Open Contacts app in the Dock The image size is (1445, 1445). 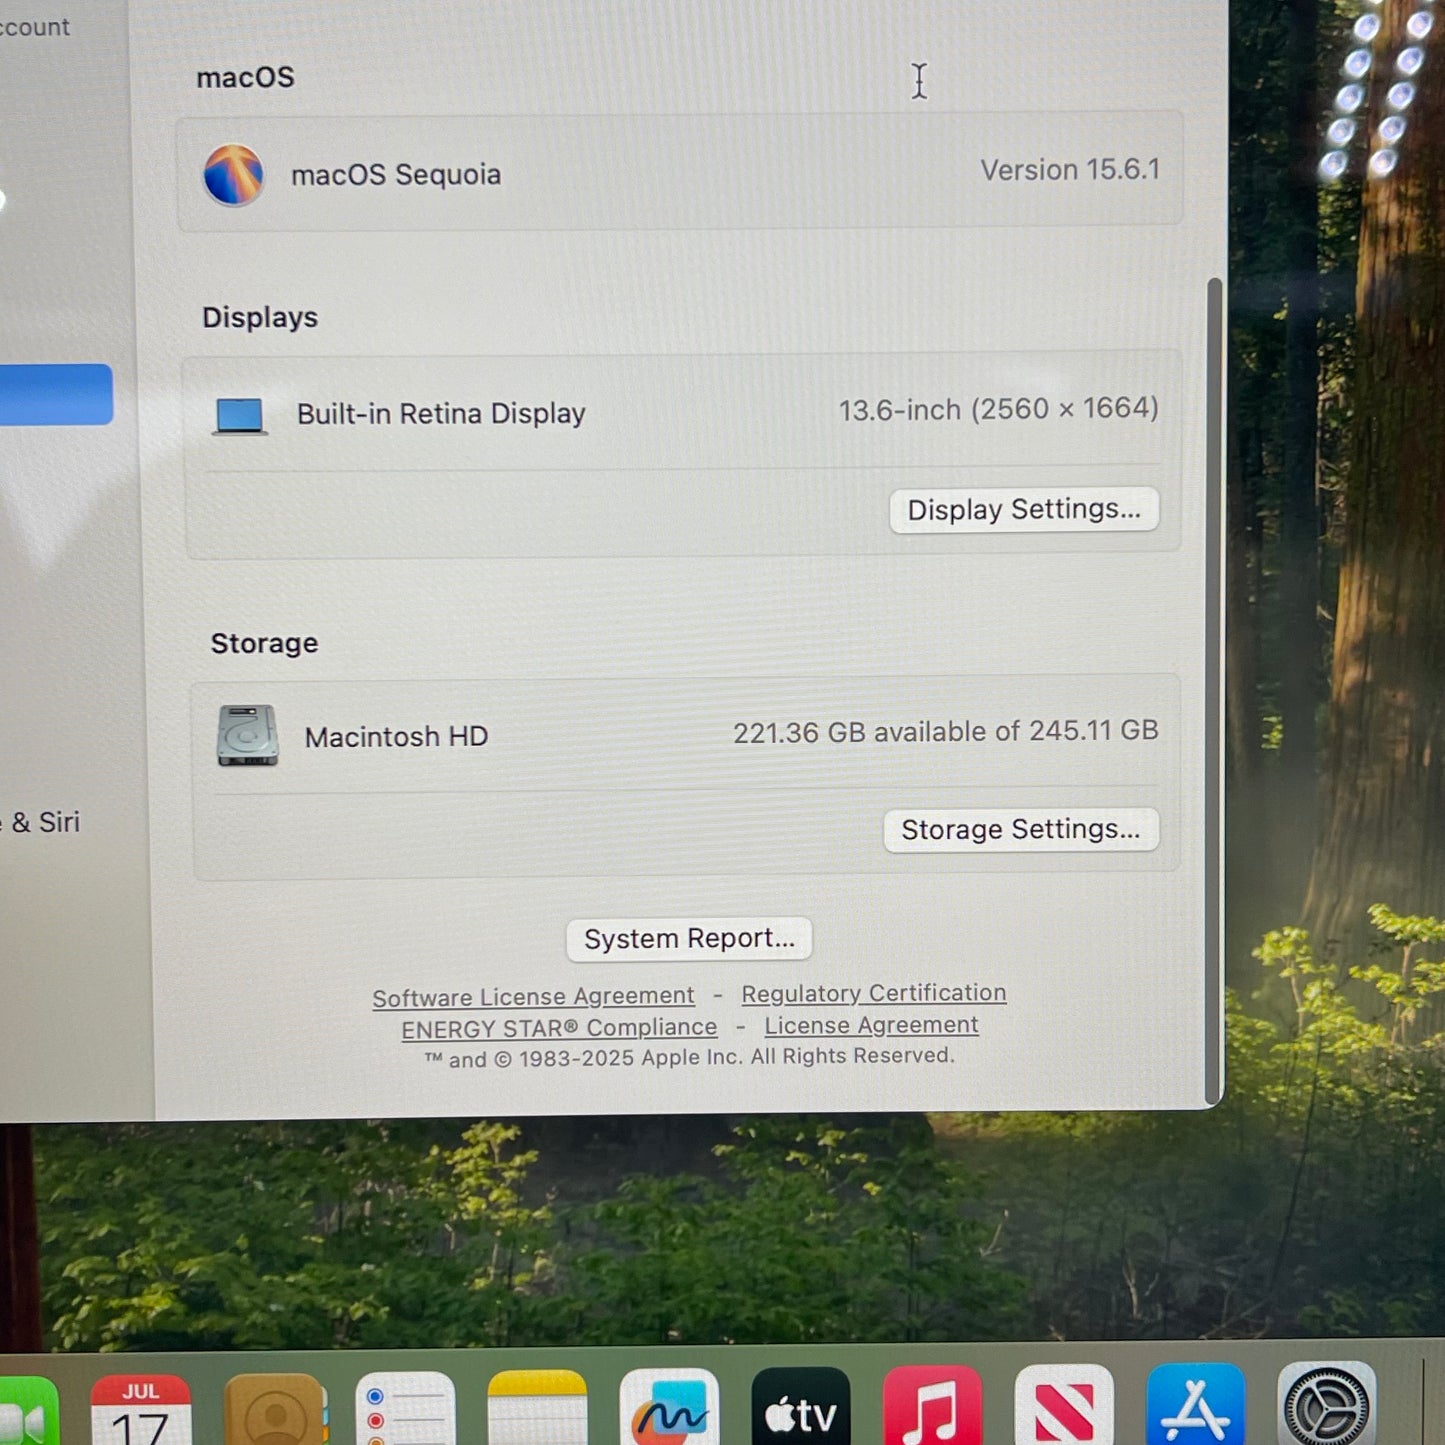pyautogui.click(x=275, y=1410)
